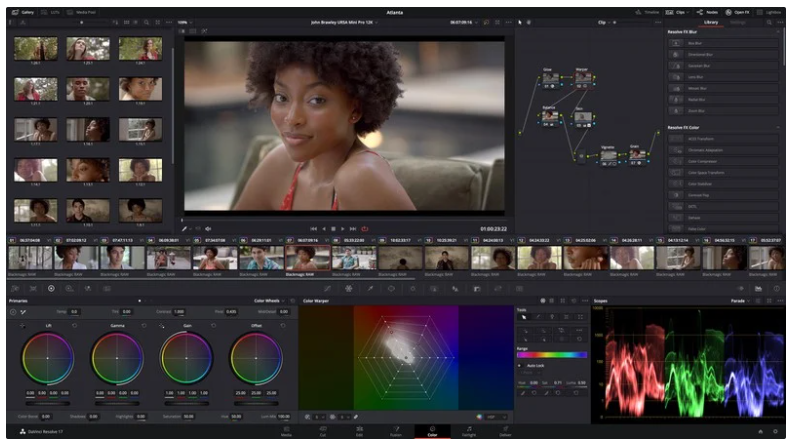
Task: Click the Gain wheel white point picker
Action: click(161, 325)
